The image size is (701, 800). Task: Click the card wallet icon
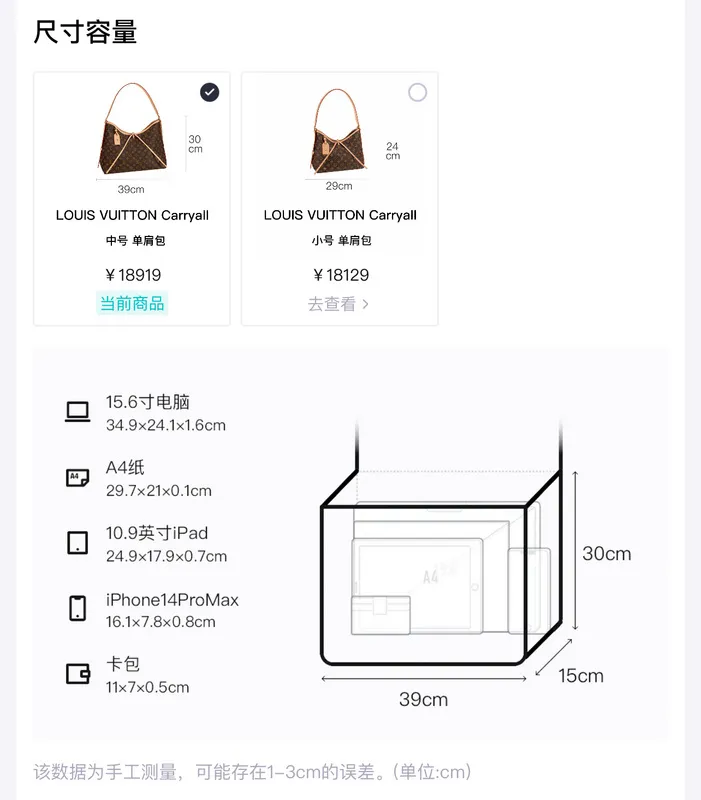(78, 673)
